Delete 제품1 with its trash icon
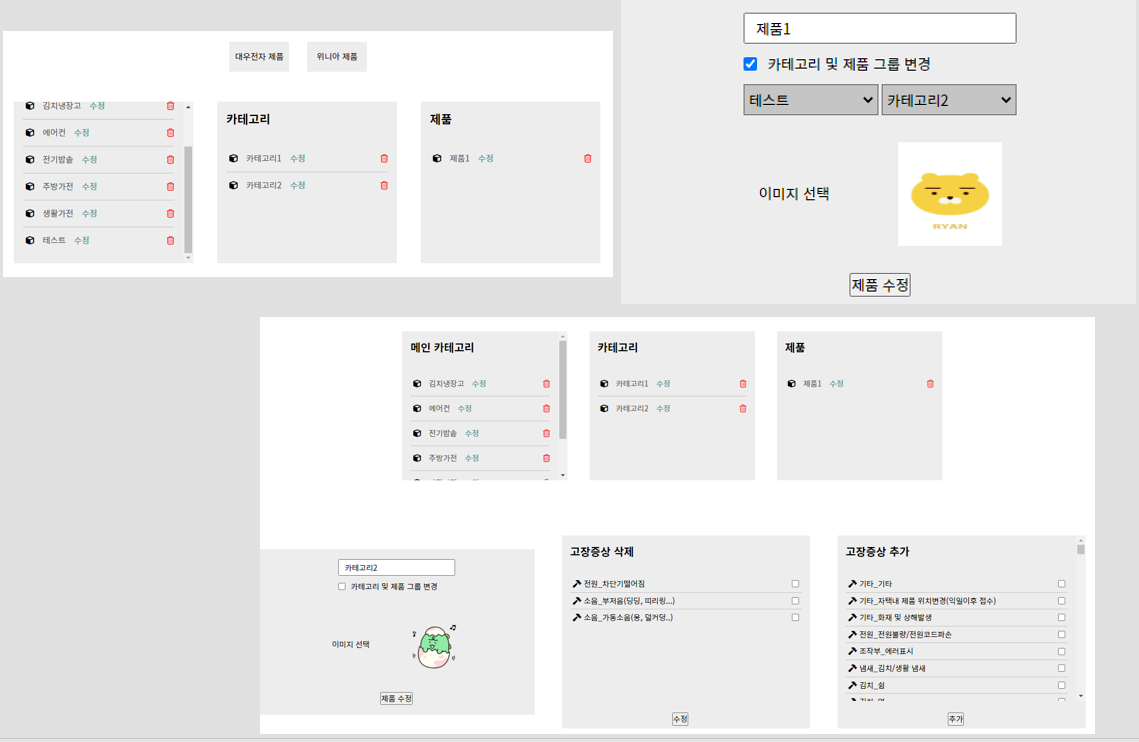 point(587,158)
